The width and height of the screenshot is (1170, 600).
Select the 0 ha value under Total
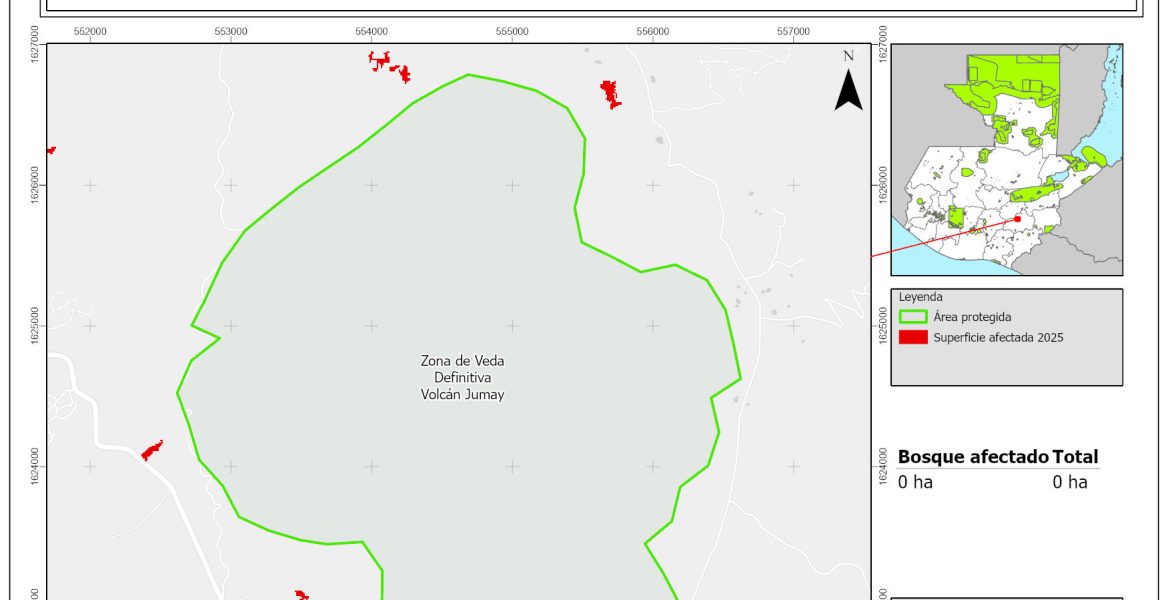[x=1069, y=482]
